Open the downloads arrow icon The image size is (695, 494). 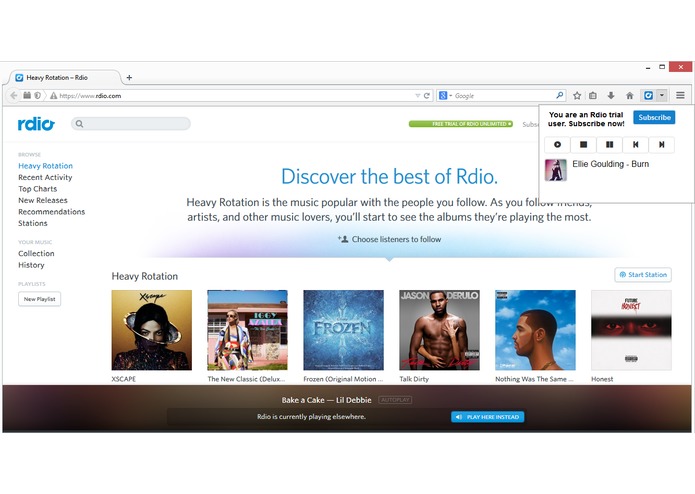click(611, 95)
